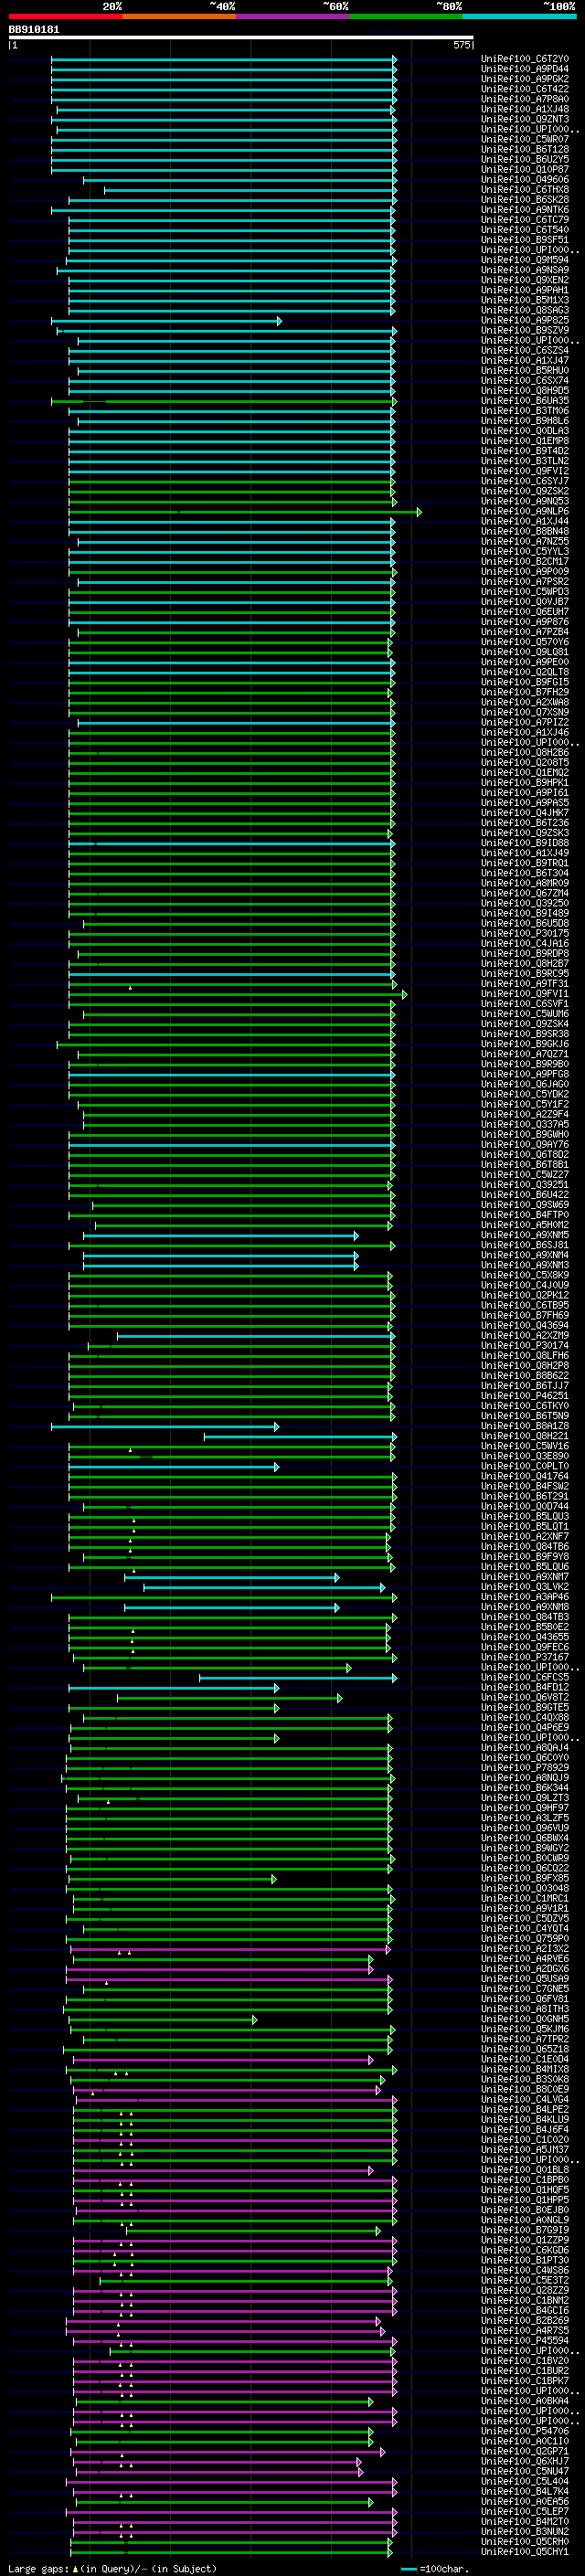Select the UniRef100_B6UA35 row label
585x2576 pixels.
(x=524, y=401)
